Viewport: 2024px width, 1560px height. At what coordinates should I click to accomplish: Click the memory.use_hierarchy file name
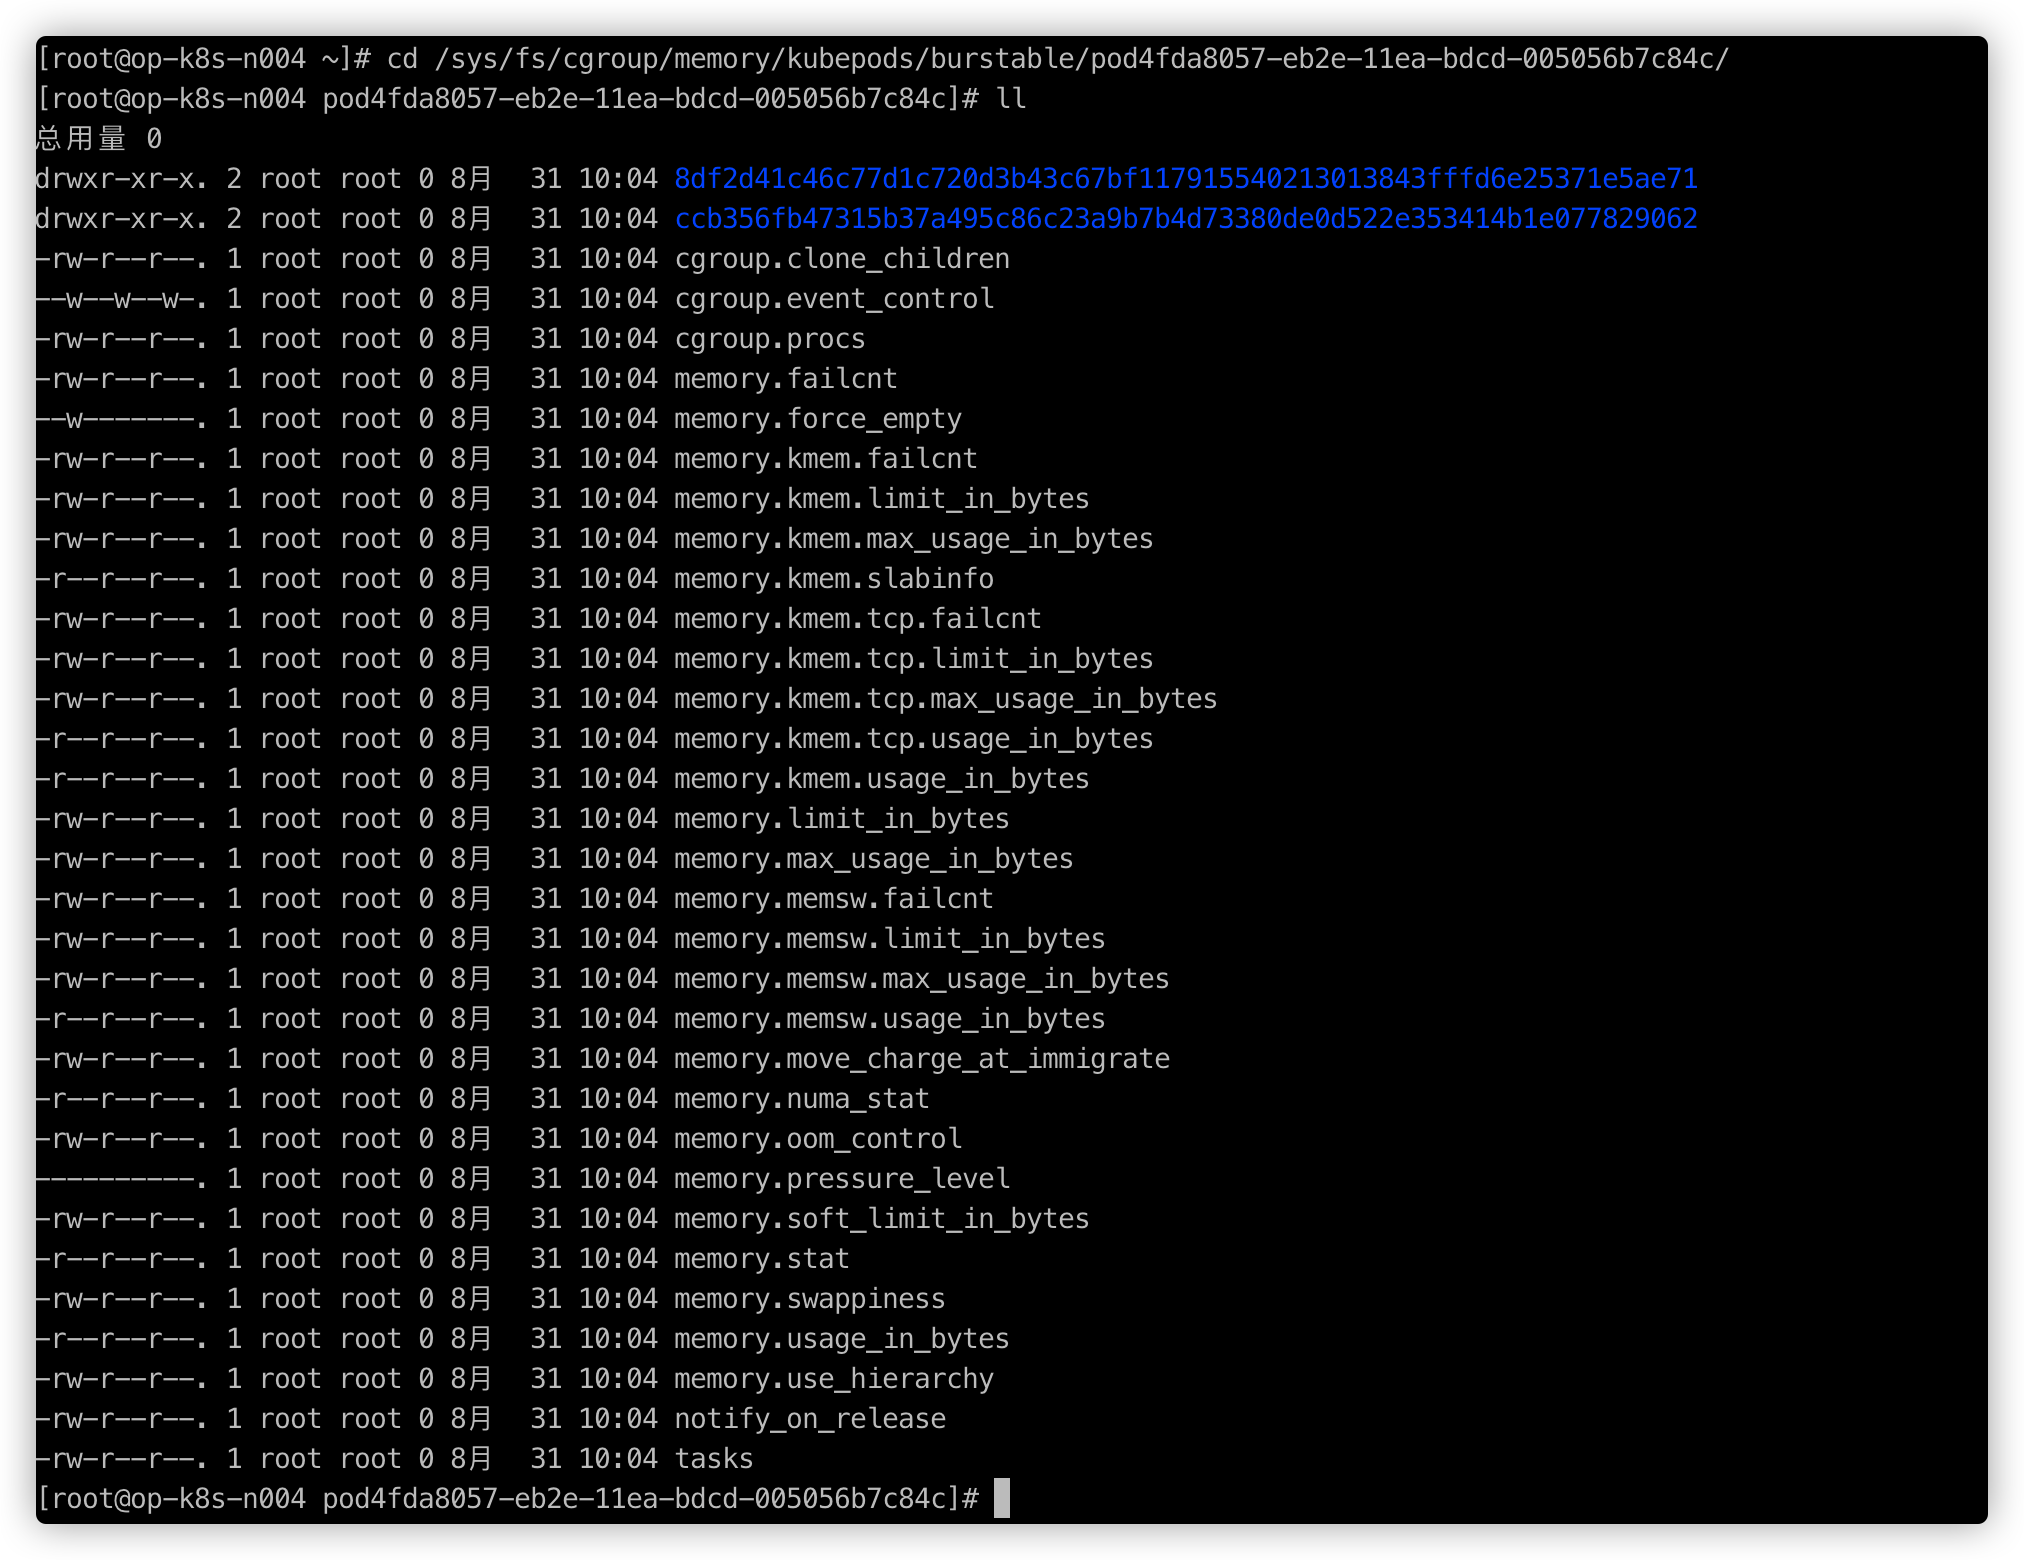(x=833, y=1379)
